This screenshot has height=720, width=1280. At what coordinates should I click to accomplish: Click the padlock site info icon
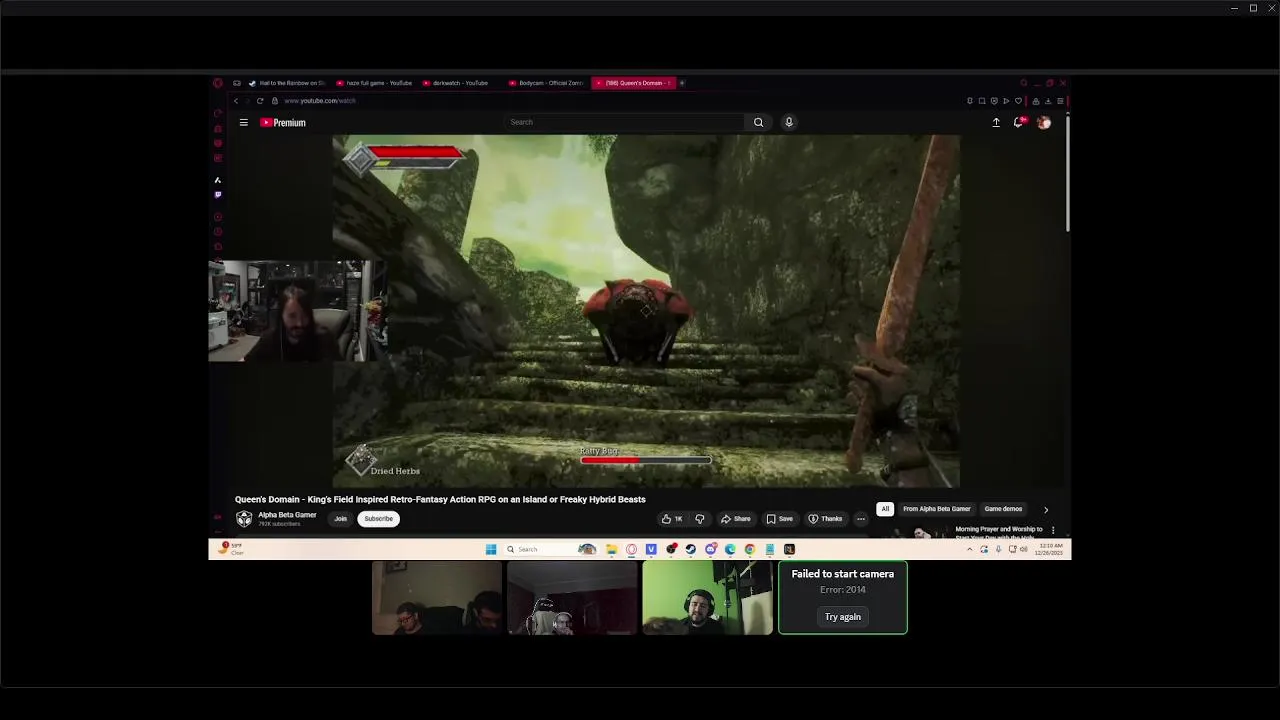coord(275,101)
